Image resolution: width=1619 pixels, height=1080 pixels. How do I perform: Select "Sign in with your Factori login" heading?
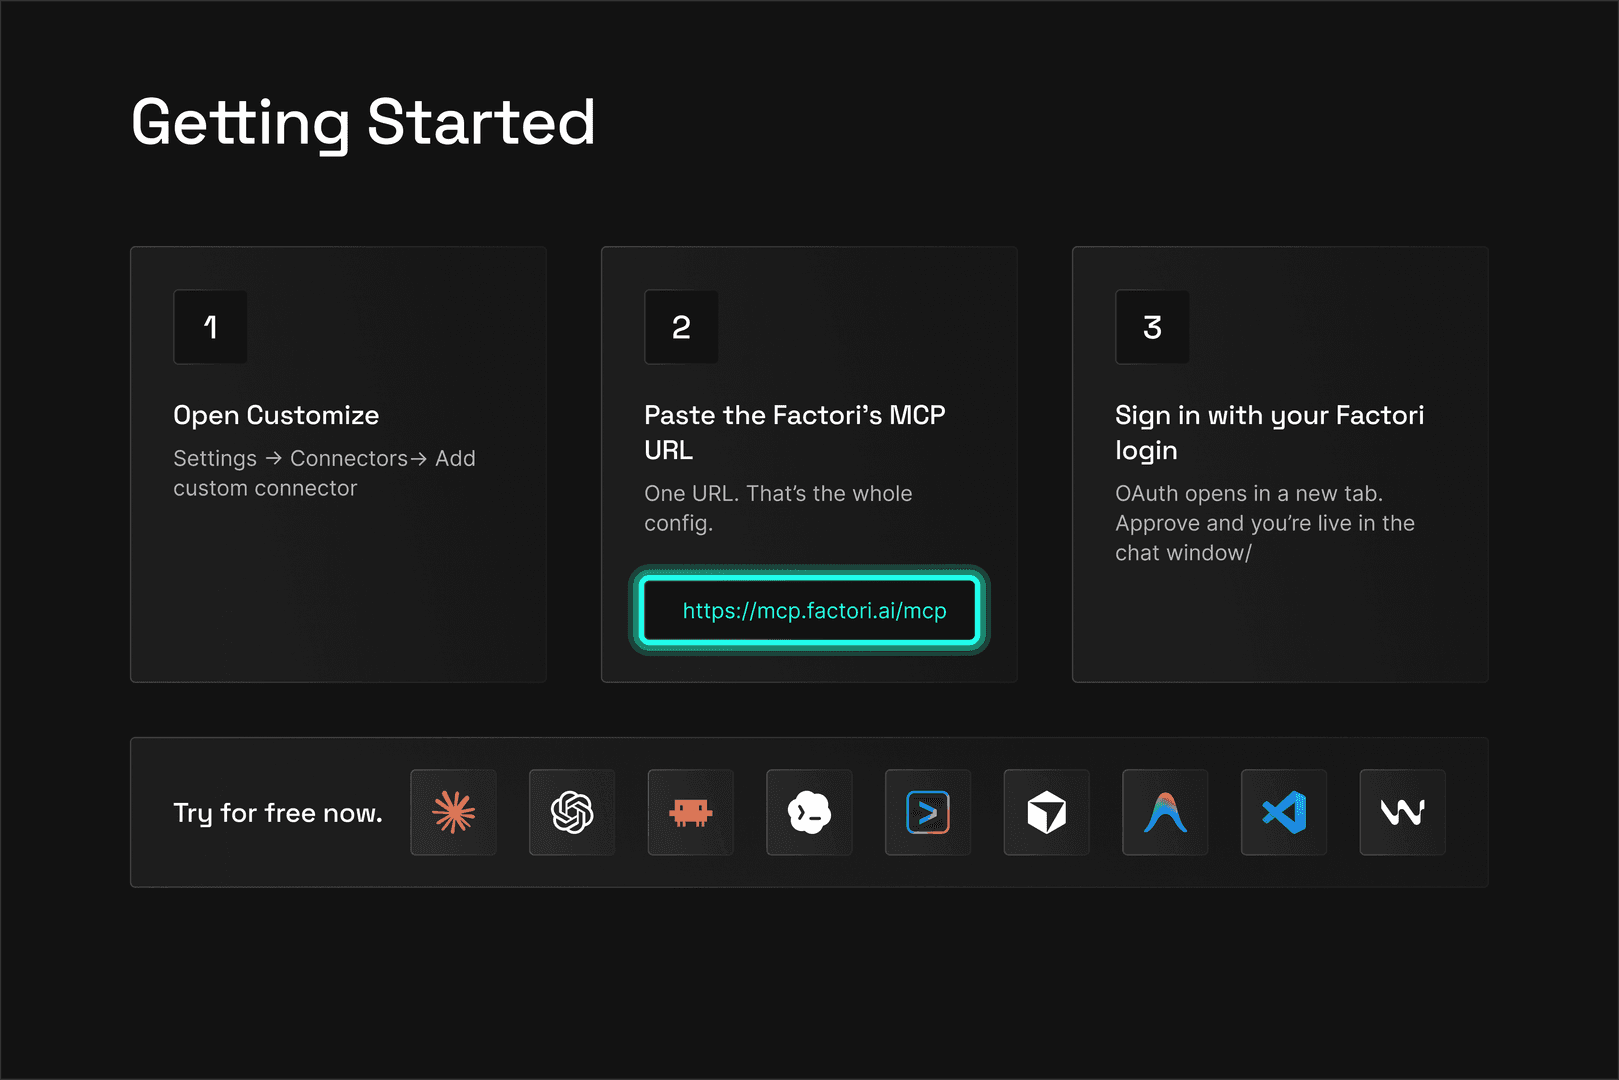point(1269,432)
